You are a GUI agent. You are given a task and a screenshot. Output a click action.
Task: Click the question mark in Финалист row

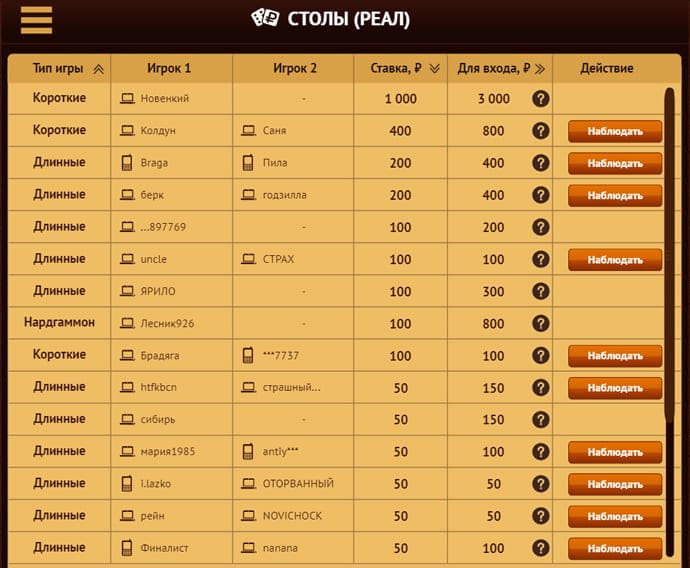point(540,548)
